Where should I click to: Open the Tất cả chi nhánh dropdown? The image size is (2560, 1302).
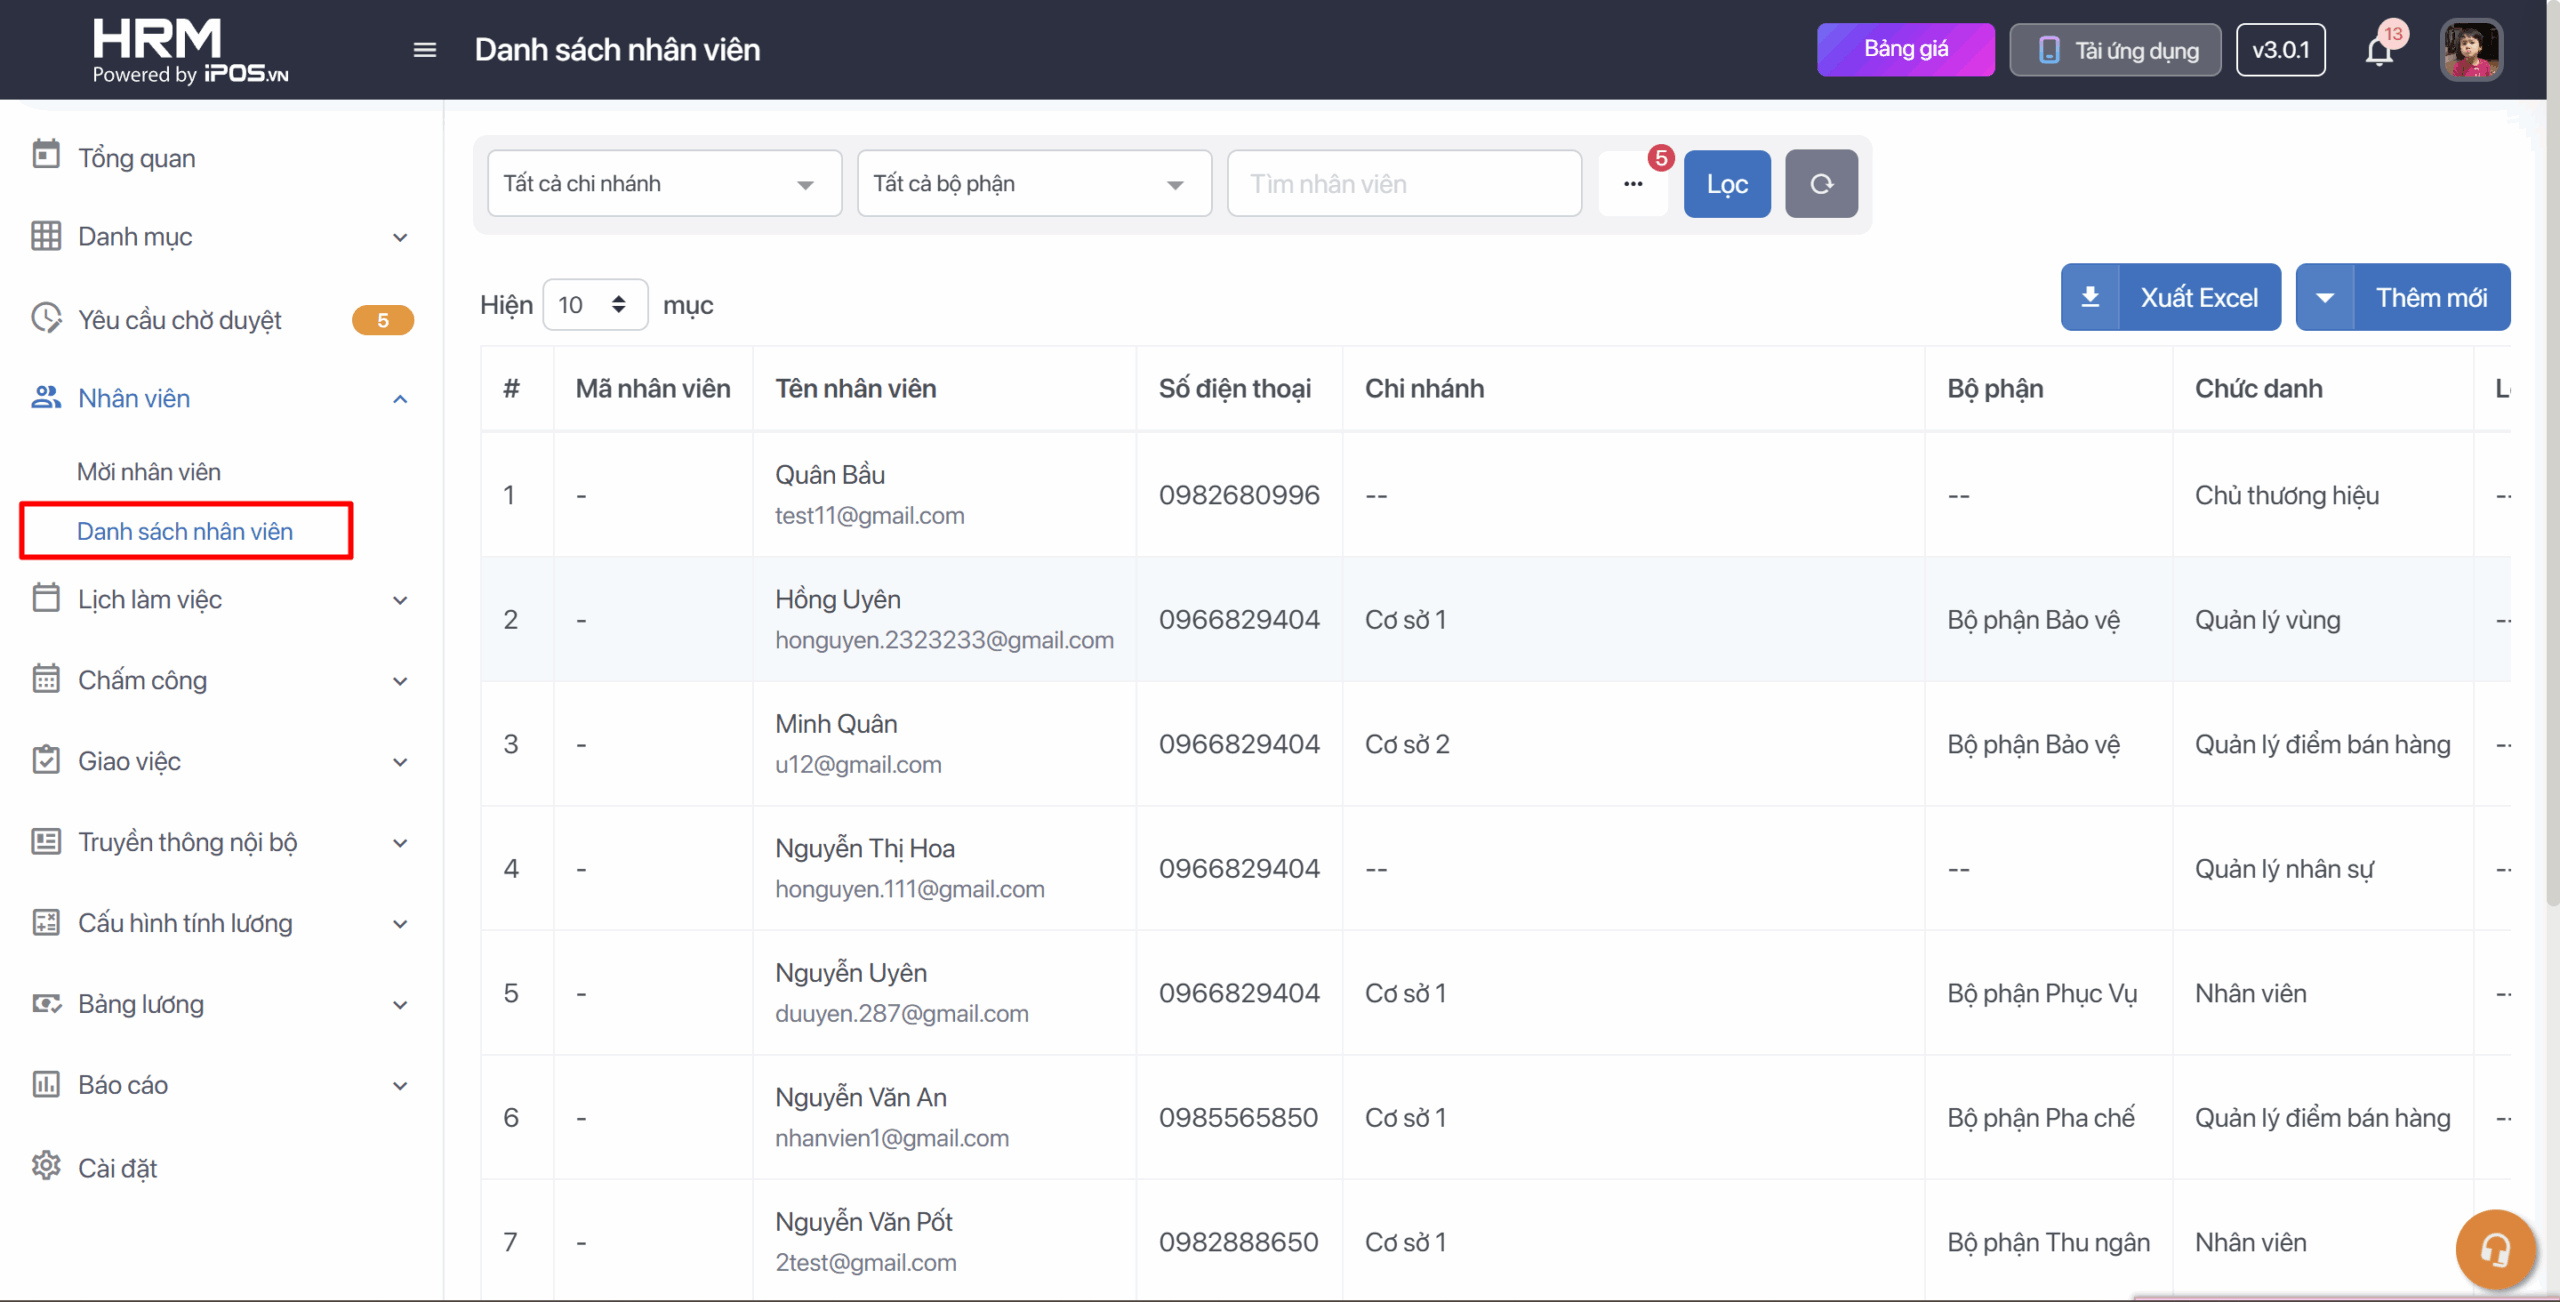pos(664,184)
